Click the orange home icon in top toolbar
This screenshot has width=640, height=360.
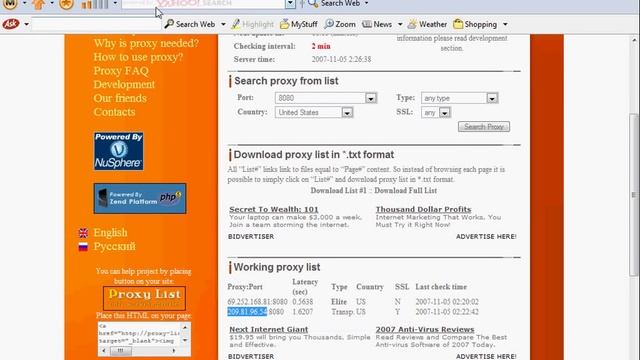39,4
